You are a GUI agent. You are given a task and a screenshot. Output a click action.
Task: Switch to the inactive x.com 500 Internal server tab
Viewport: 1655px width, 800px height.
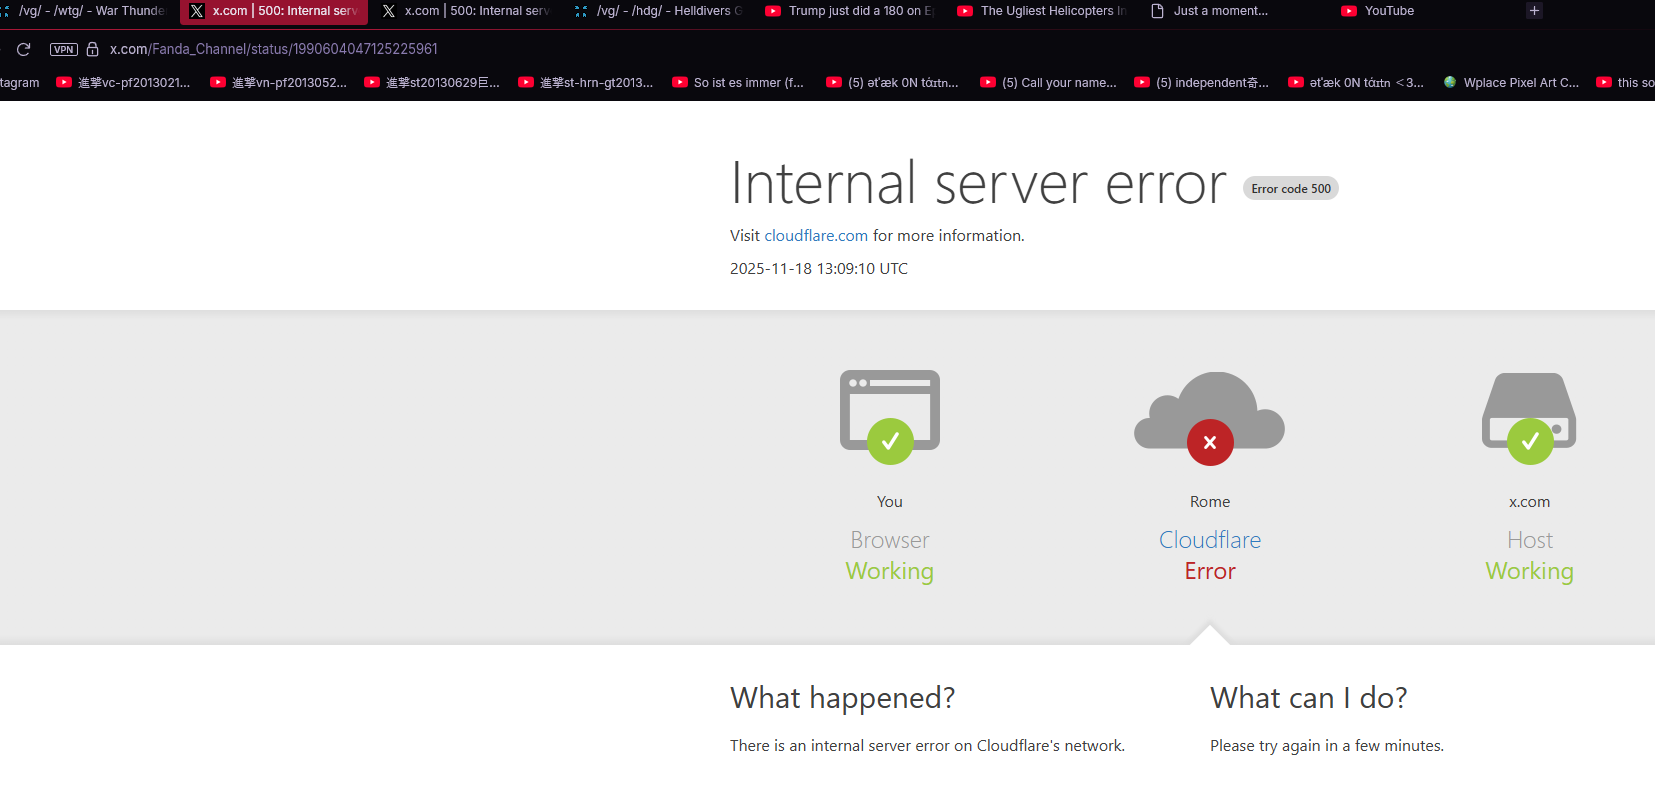[466, 11]
